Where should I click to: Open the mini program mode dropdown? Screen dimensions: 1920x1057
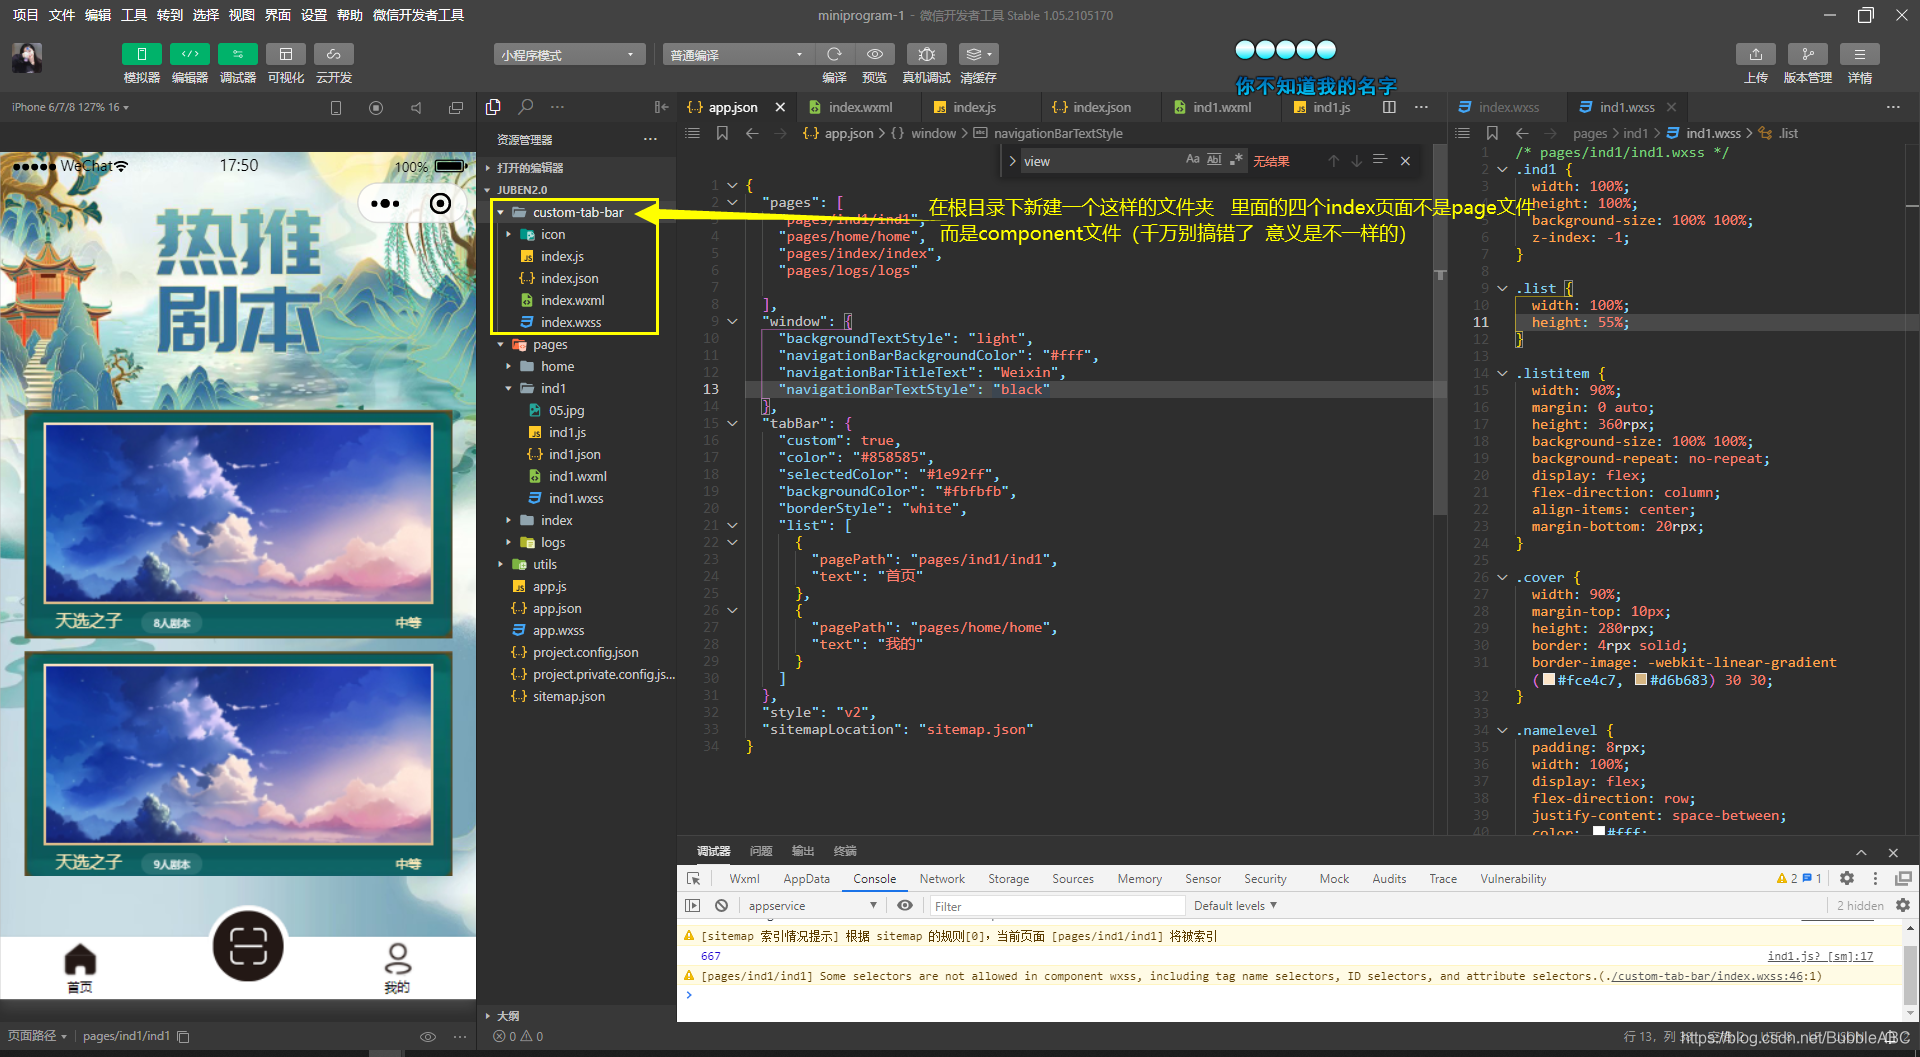point(568,54)
